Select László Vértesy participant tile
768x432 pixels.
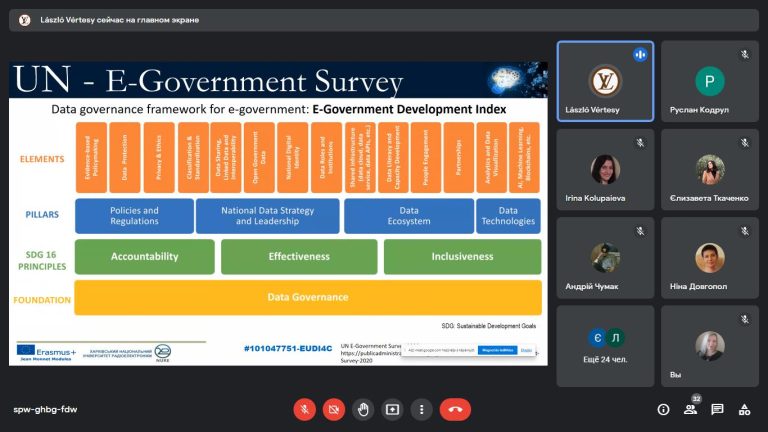point(605,81)
